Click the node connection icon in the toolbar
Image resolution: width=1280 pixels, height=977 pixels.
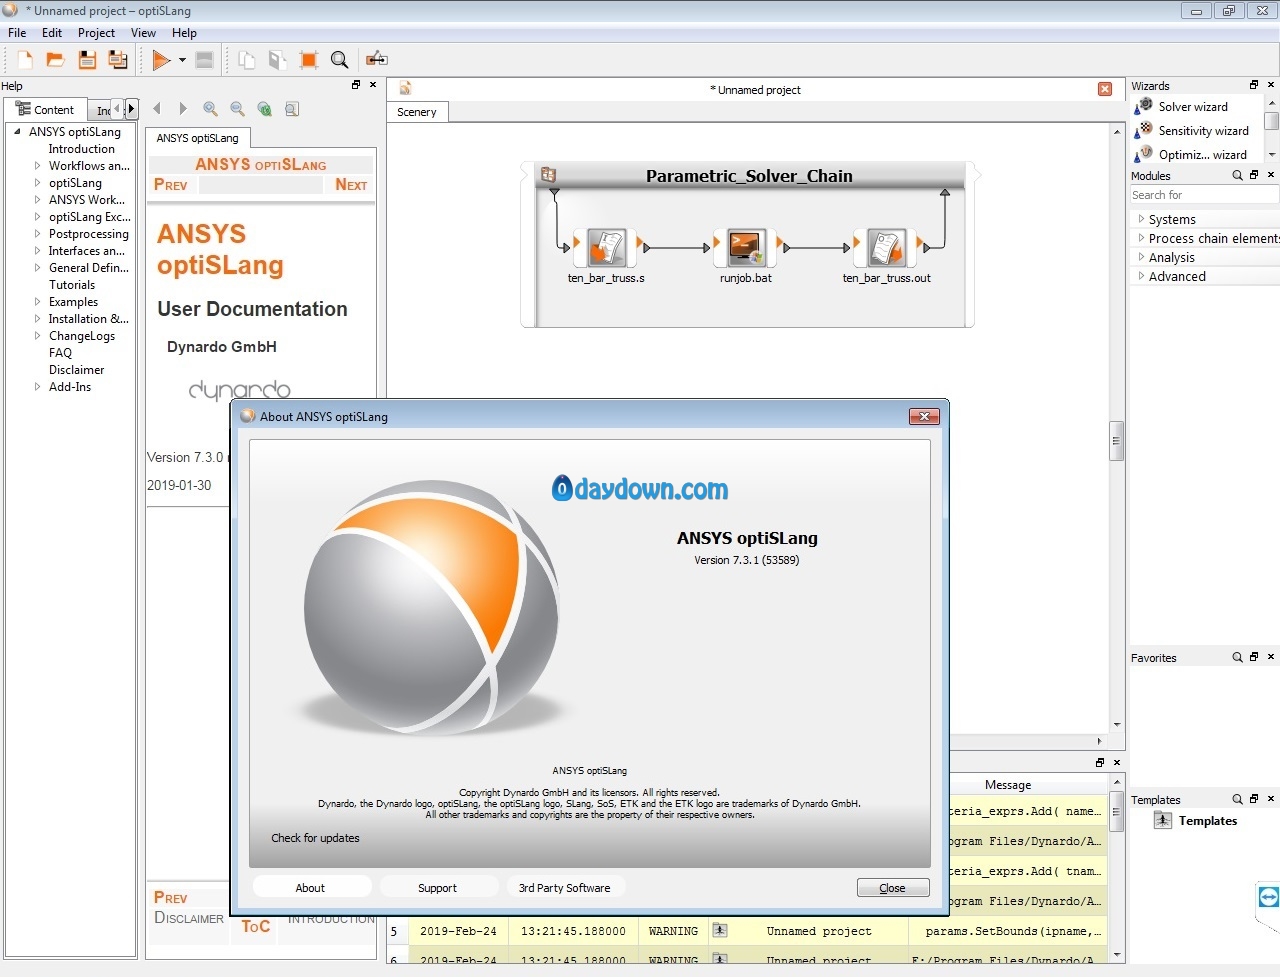pos(377,60)
